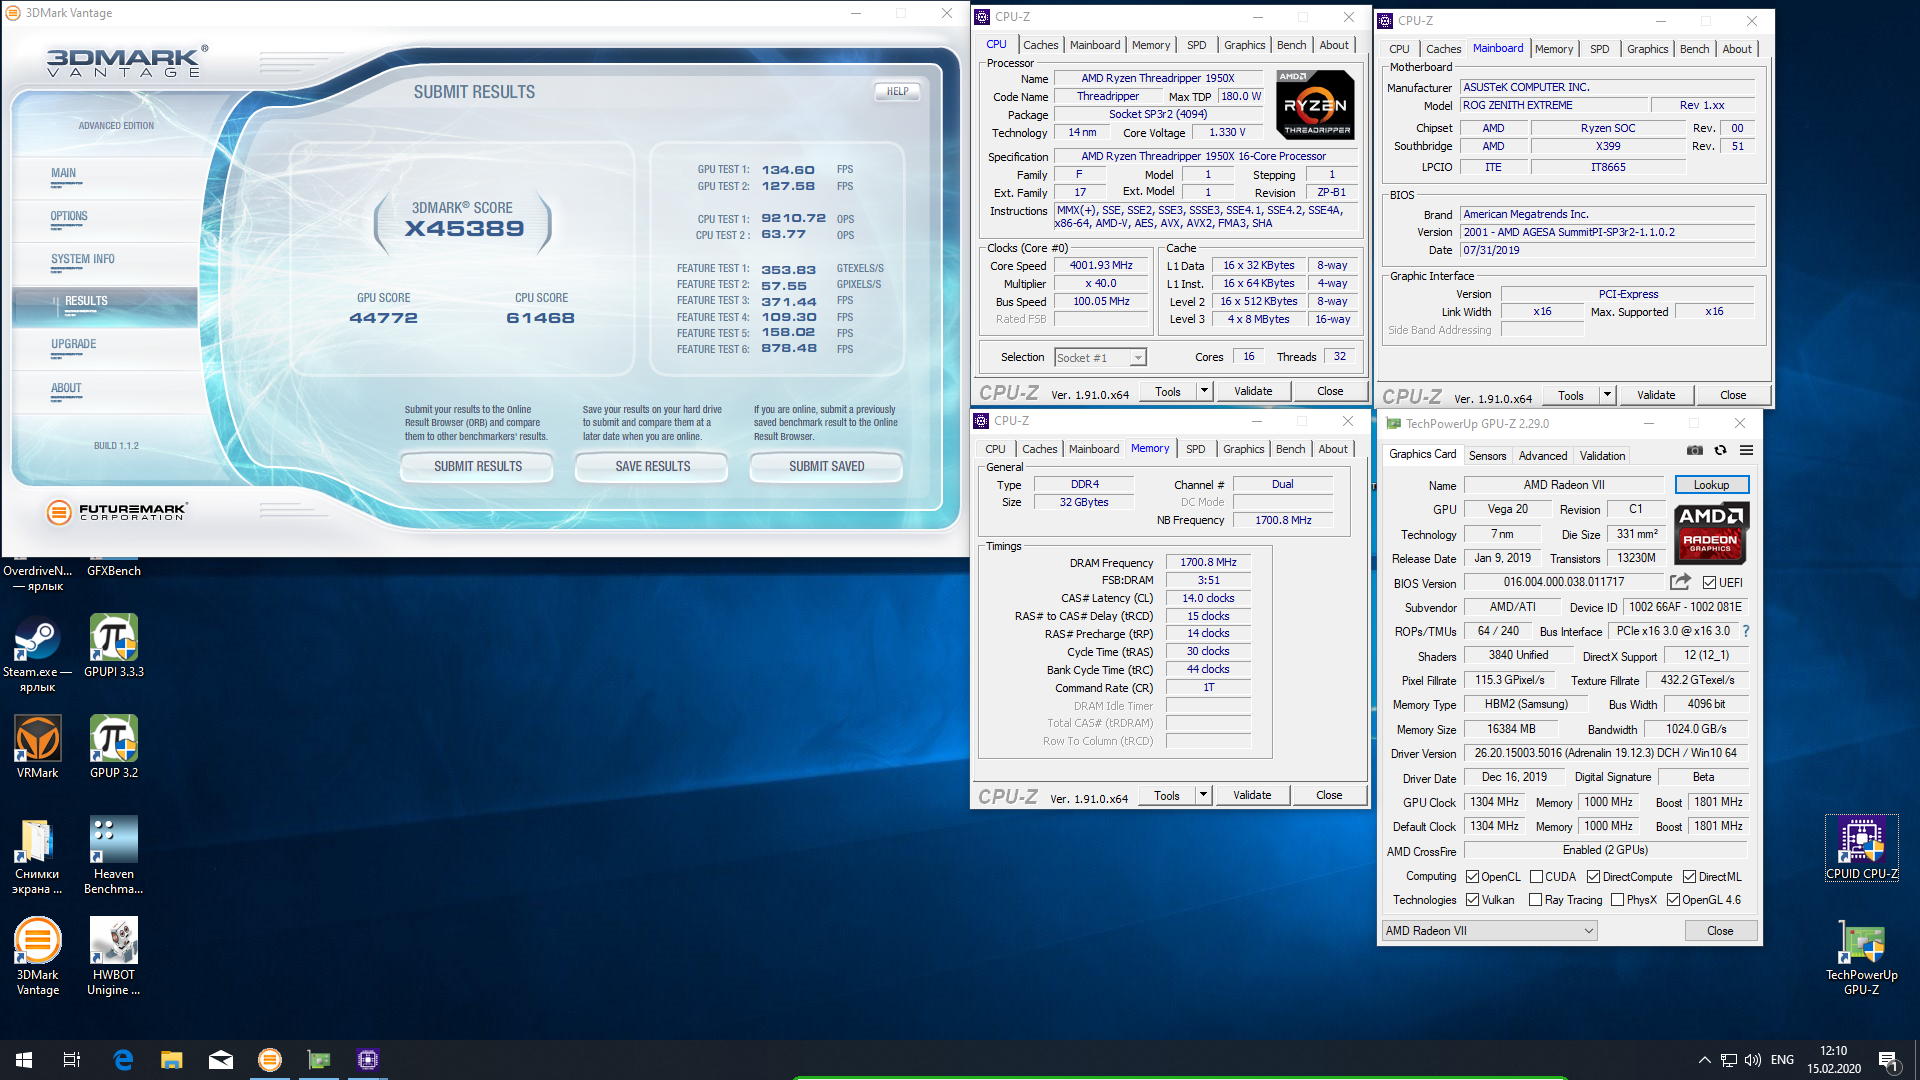Viewport: 1920px width, 1080px height.
Task: Open the GFXBench desktop shortcut
Action: coord(114,570)
